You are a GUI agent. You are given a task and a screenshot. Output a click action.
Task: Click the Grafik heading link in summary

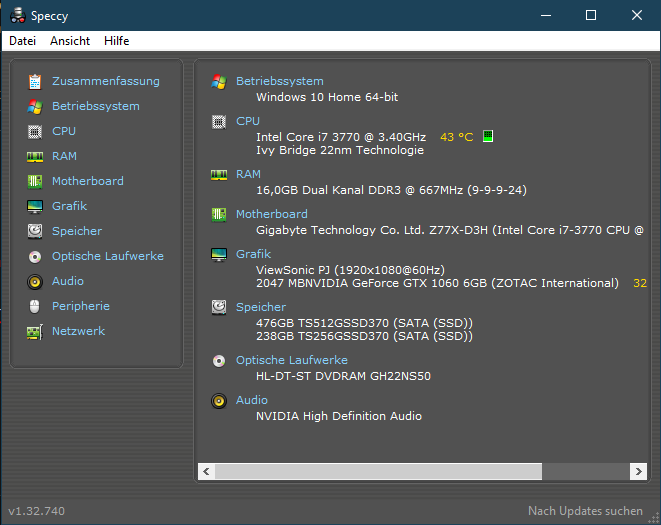(x=253, y=254)
